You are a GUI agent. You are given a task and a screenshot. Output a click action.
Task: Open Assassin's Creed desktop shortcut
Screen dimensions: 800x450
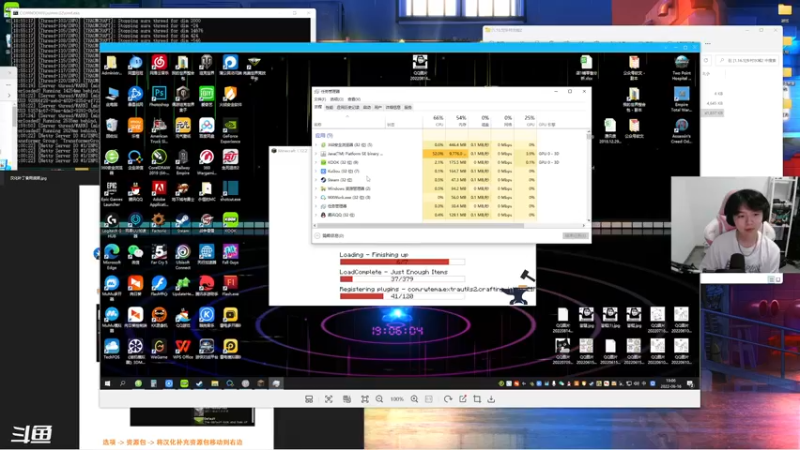coord(681,131)
